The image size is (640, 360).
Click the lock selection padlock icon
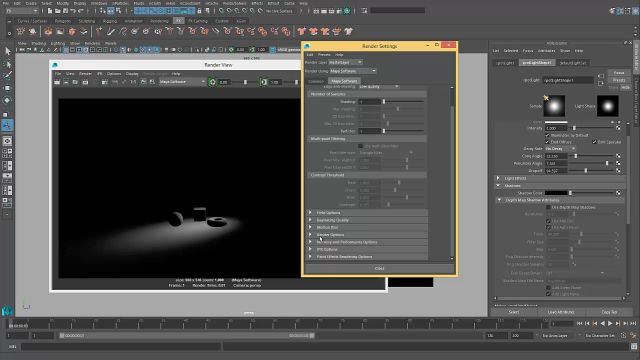(x=200, y=11)
